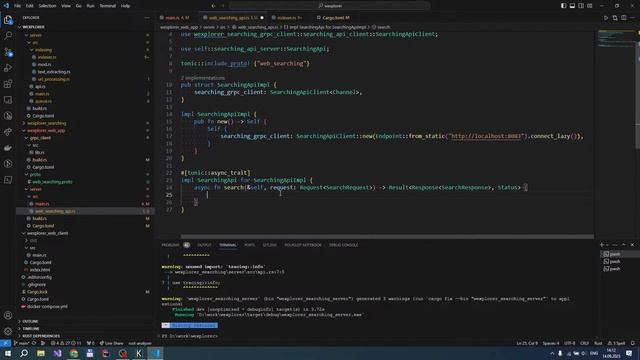Viewport: 640px width, 360px height.
Task: Open the terminal launch profile dropdown arrow
Action: point(607,245)
